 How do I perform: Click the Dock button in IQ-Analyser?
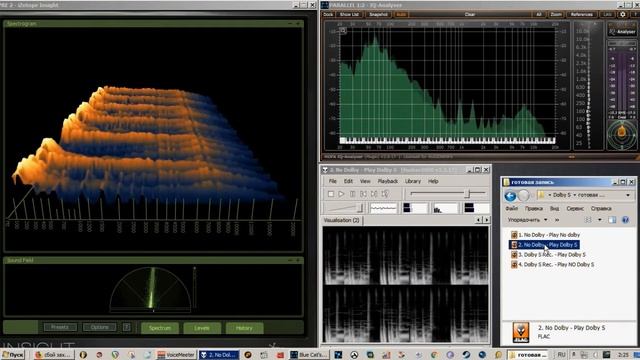[328, 14]
